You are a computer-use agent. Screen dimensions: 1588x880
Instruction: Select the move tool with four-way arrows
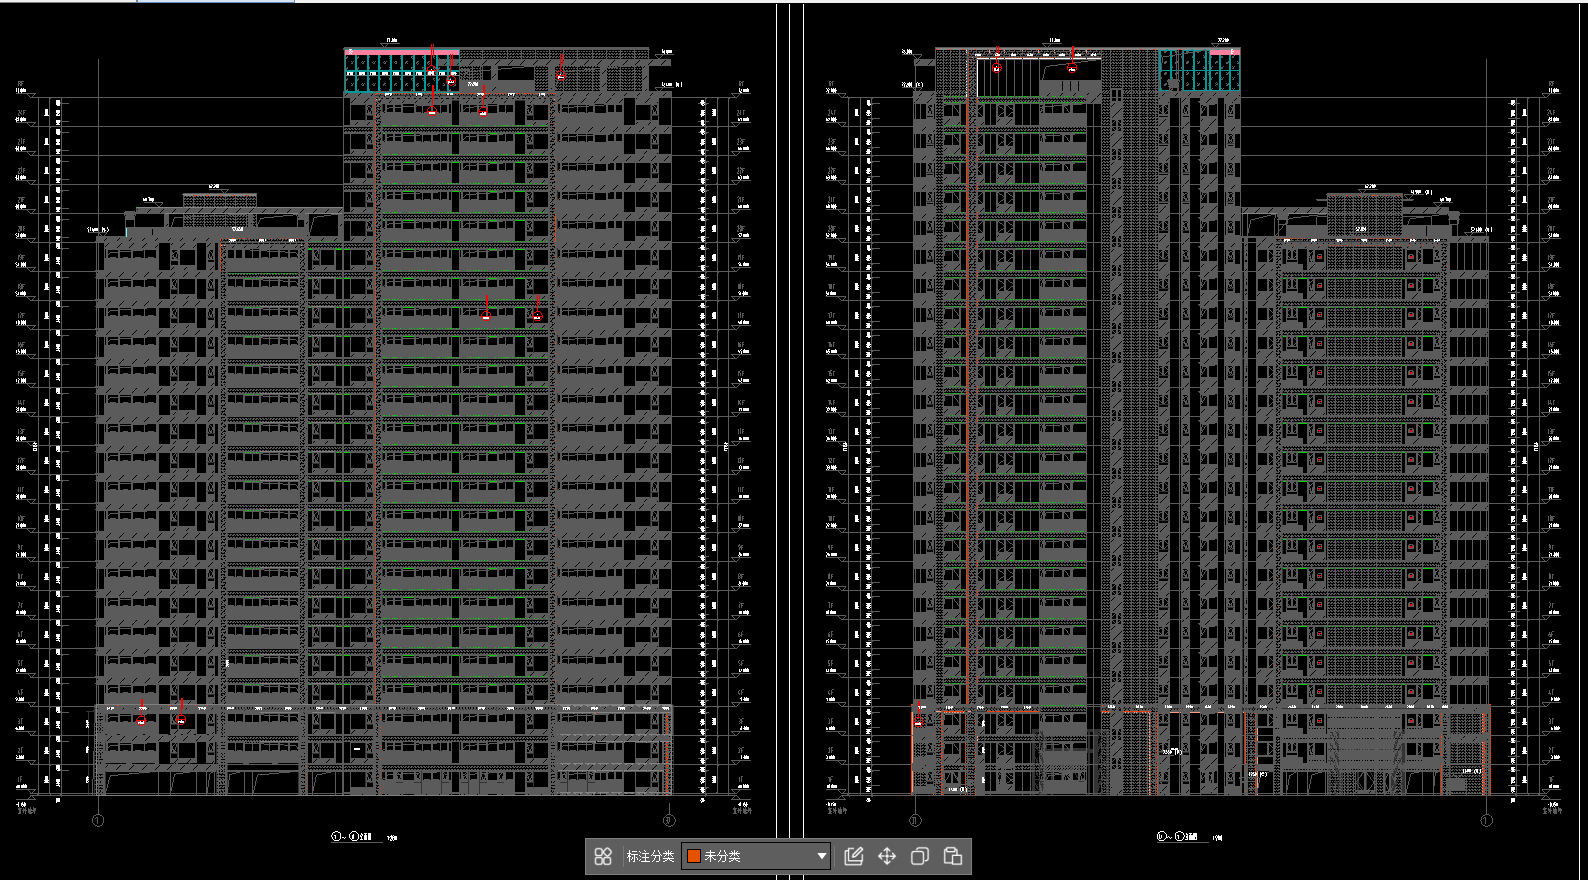886,856
